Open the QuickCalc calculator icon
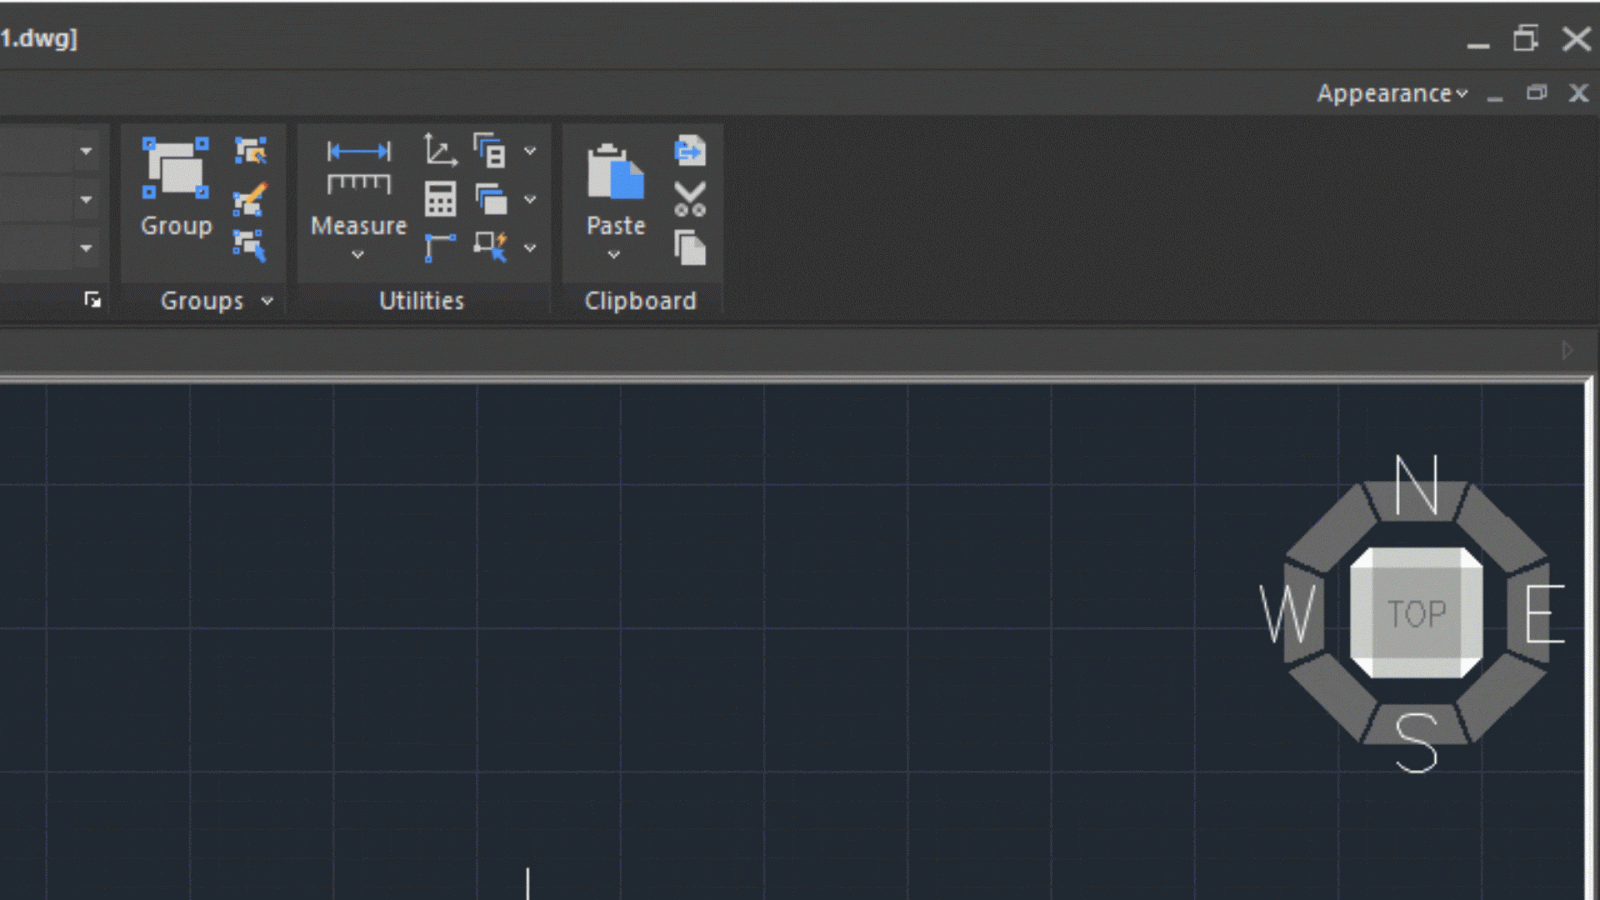Viewport: 1600px width, 900px height. pos(440,200)
